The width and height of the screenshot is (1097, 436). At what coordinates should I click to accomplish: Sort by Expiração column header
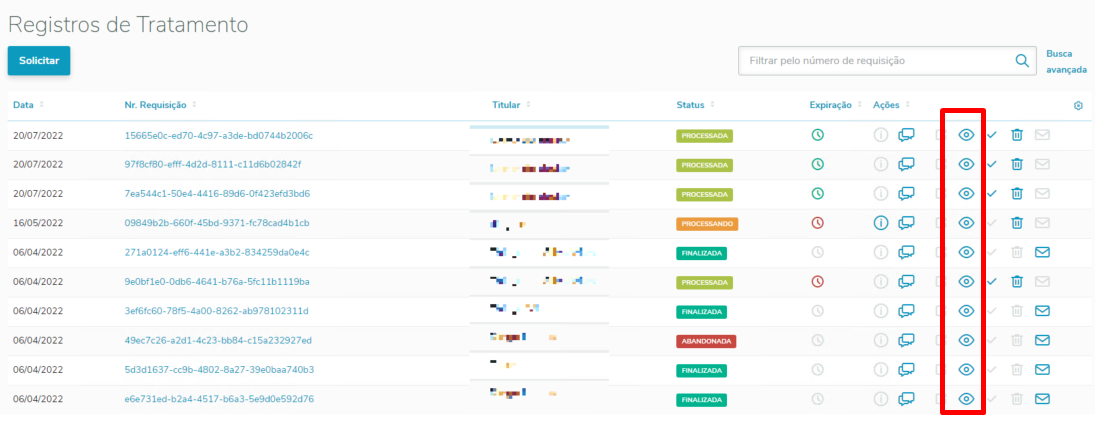836,105
